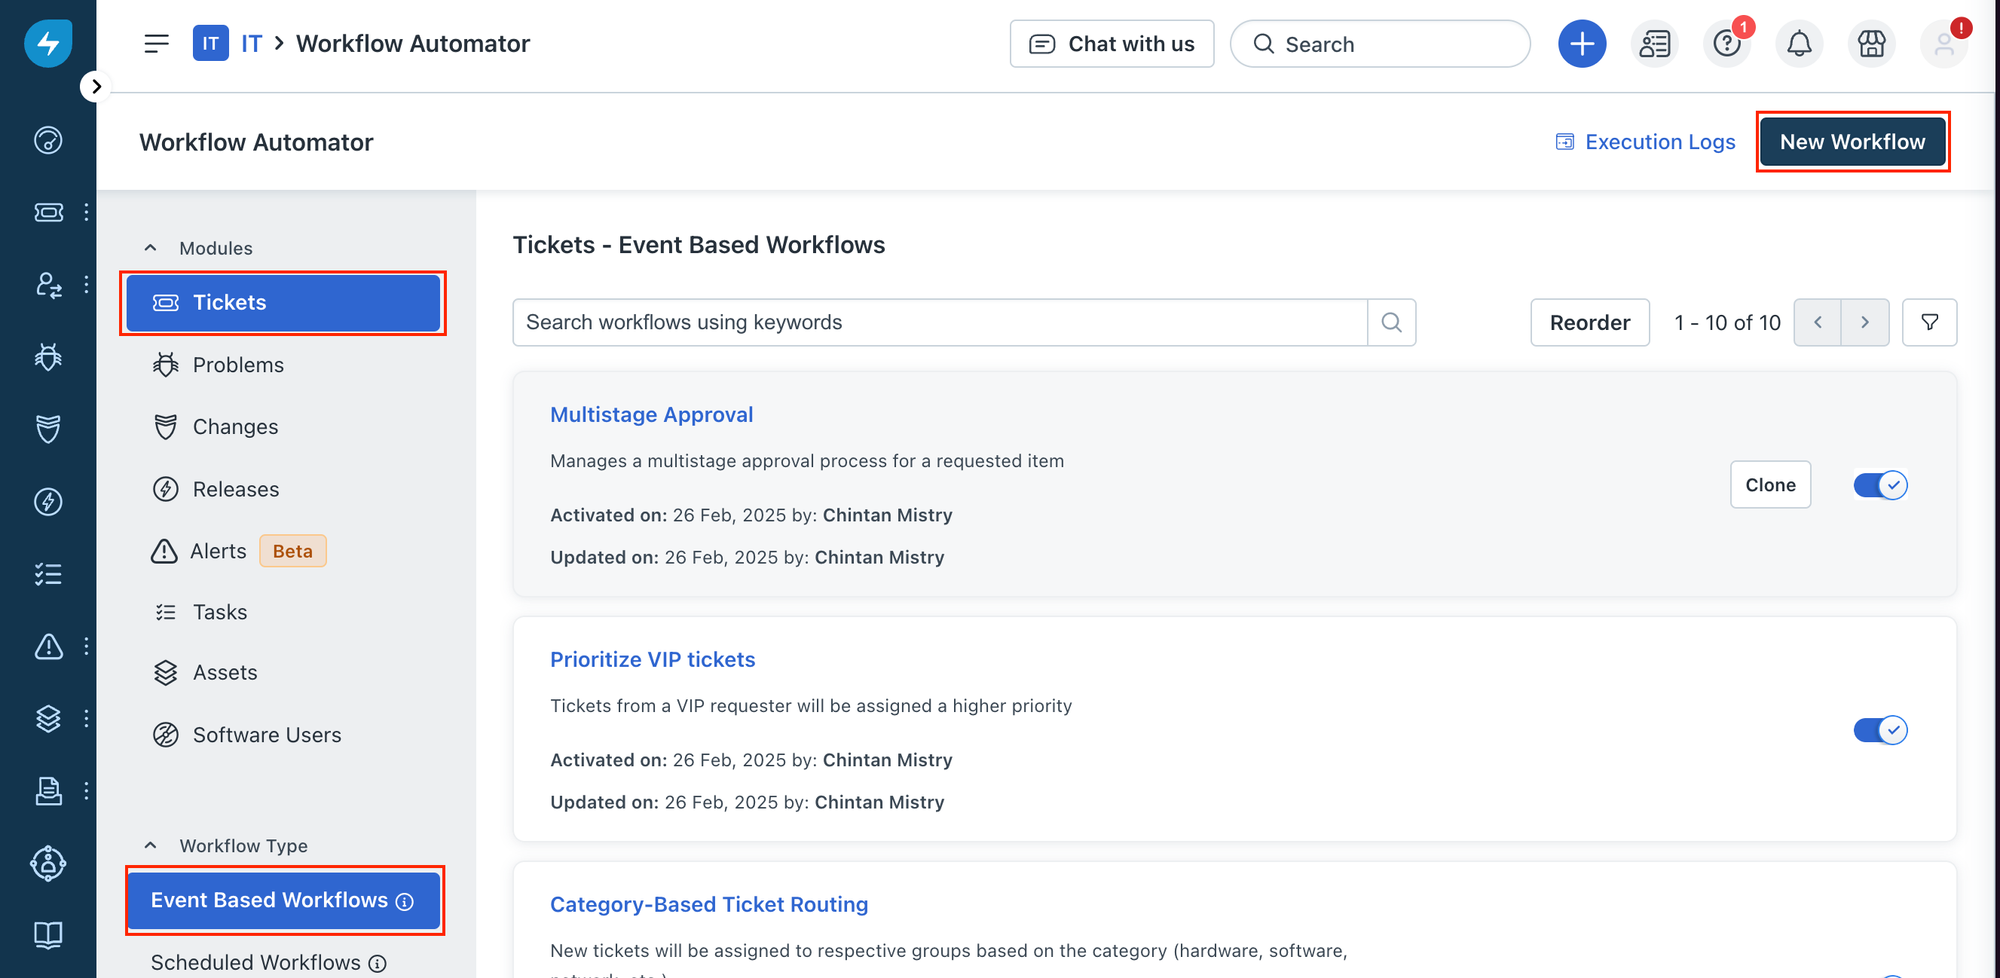
Task: Open the user profile avatar
Action: [x=1943, y=44]
